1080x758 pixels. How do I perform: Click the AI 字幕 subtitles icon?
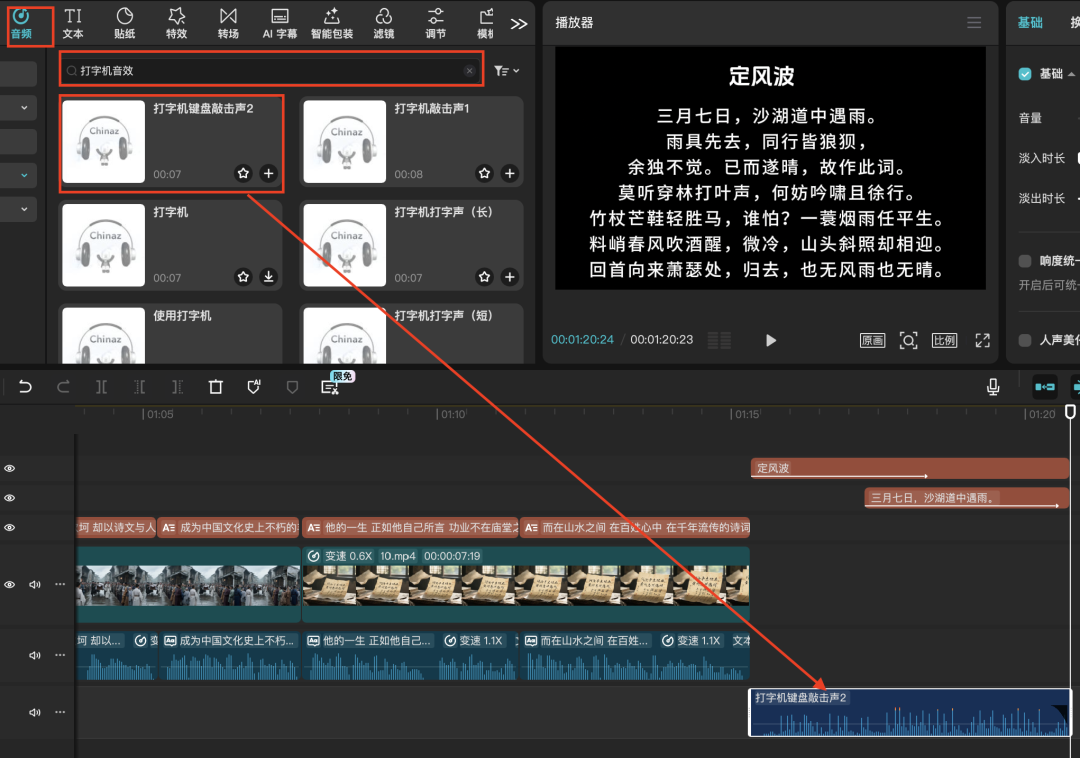[x=280, y=22]
